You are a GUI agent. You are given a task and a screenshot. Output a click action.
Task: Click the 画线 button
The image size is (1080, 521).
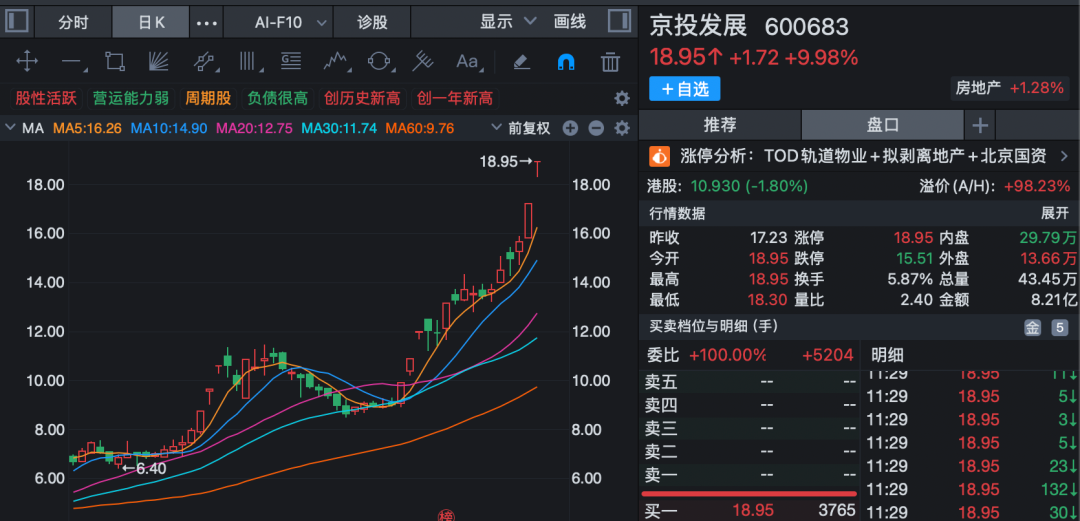570,21
